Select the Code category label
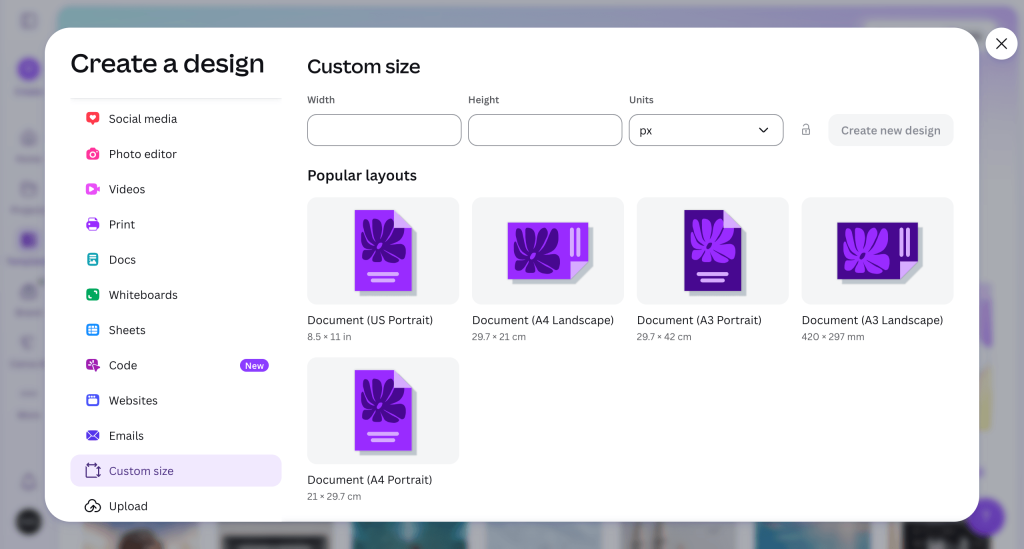 pos(123,365)
